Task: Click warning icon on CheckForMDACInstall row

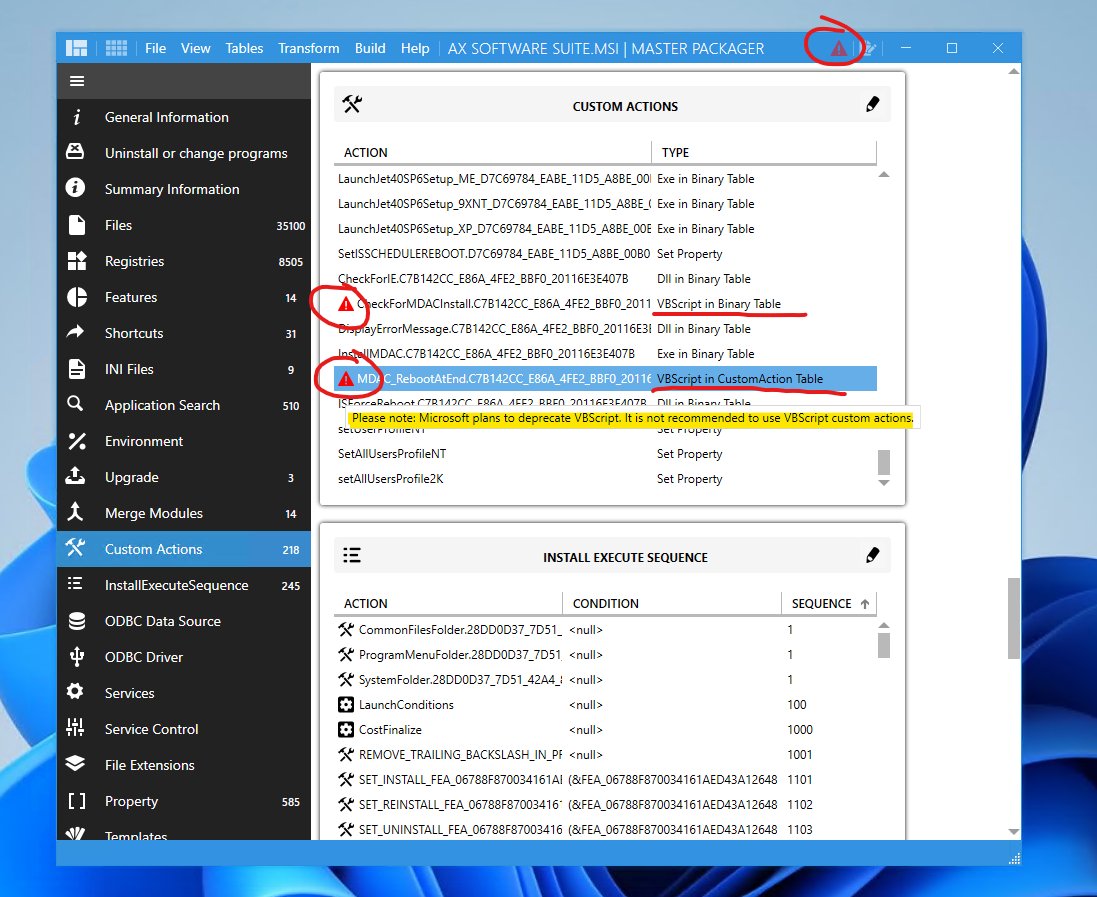Action: 346,304
